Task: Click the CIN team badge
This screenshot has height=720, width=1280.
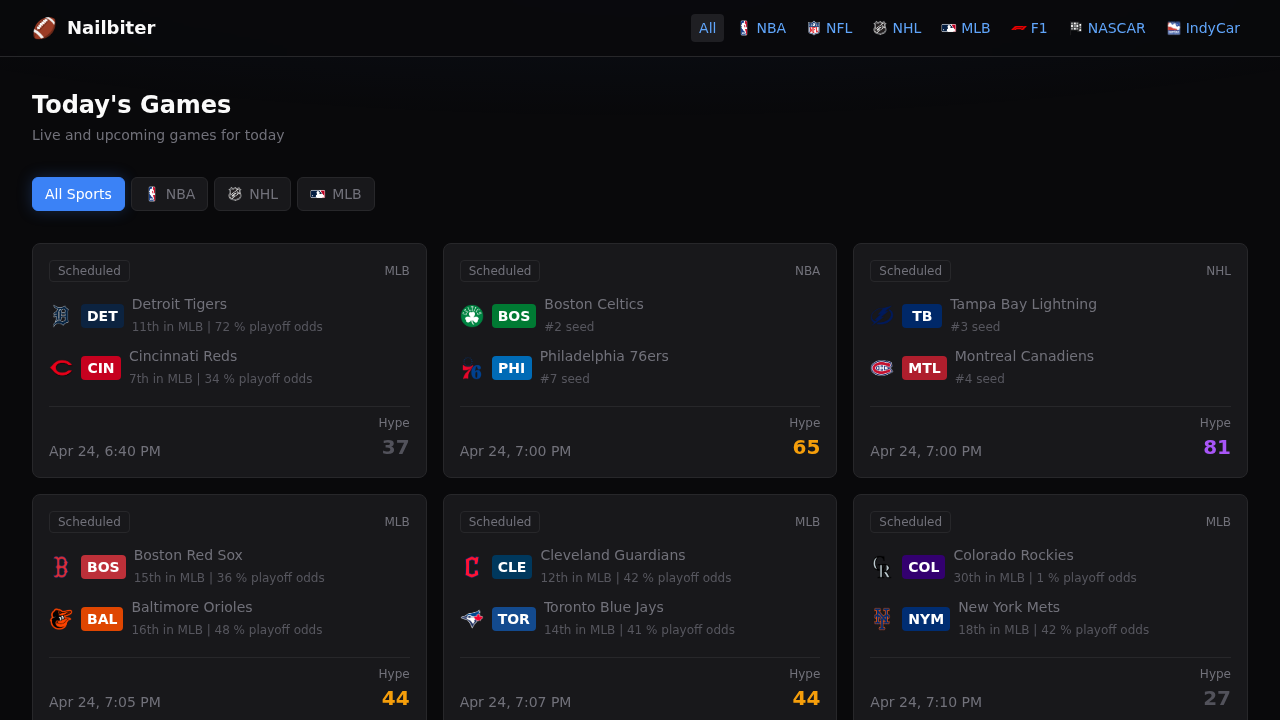Action: (101, 368)
